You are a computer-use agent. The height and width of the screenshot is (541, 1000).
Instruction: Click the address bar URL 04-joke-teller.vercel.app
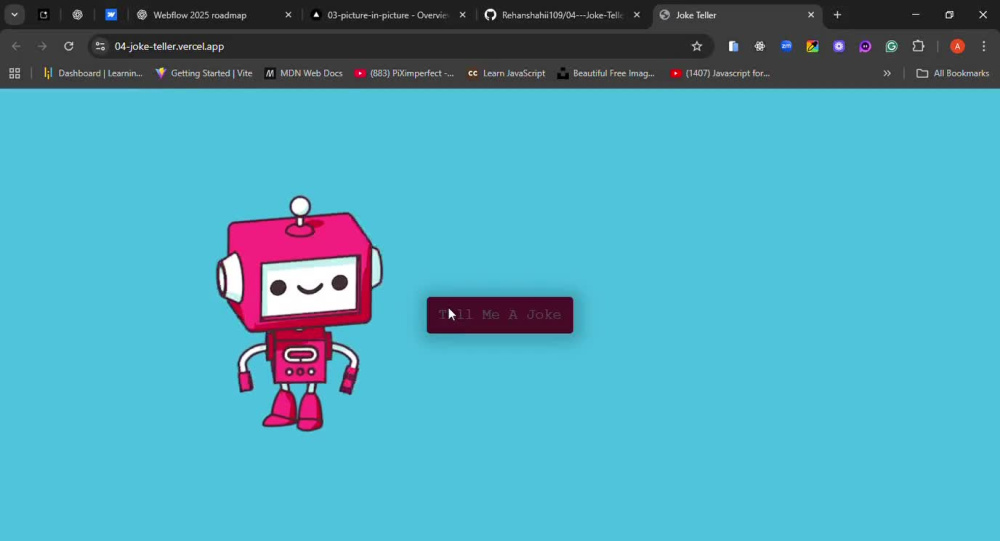pyautogui.click(x=169, y=46)
